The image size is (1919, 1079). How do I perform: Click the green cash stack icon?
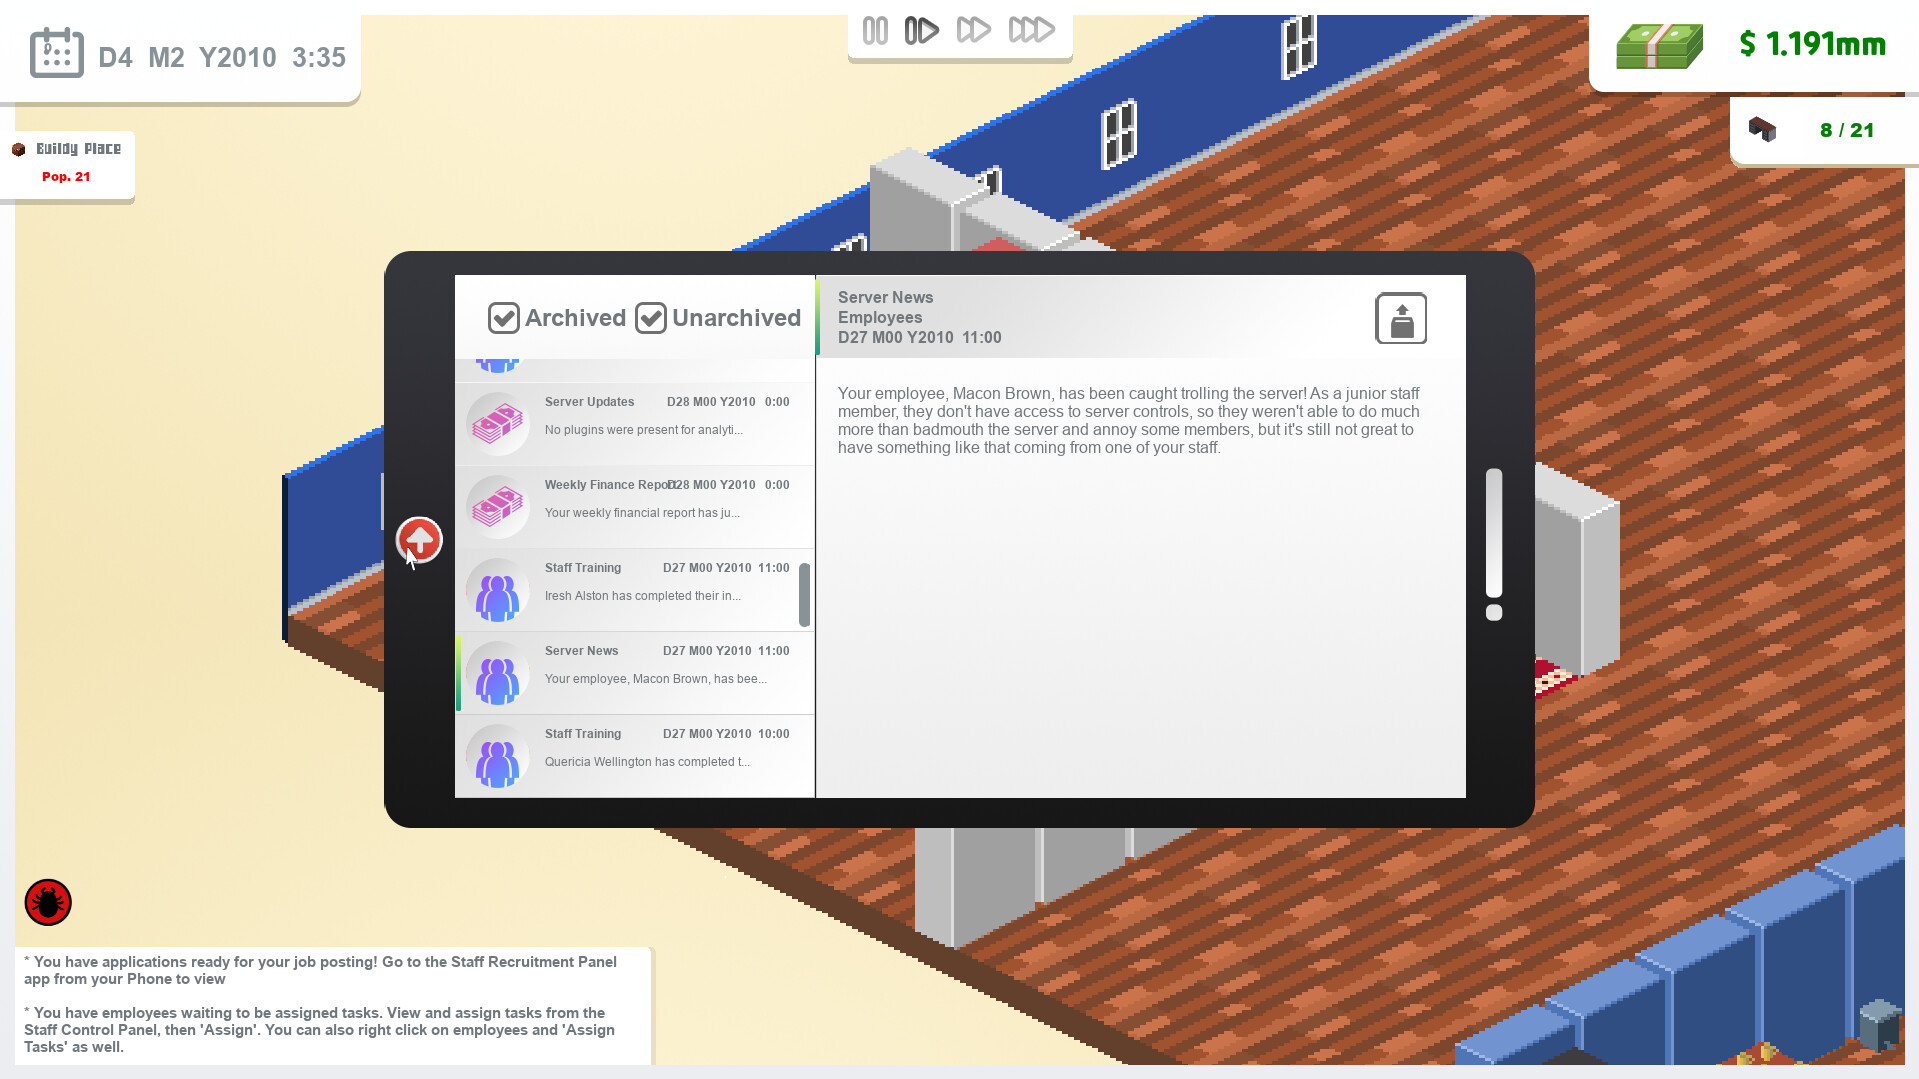click(x=1659, y=46)
